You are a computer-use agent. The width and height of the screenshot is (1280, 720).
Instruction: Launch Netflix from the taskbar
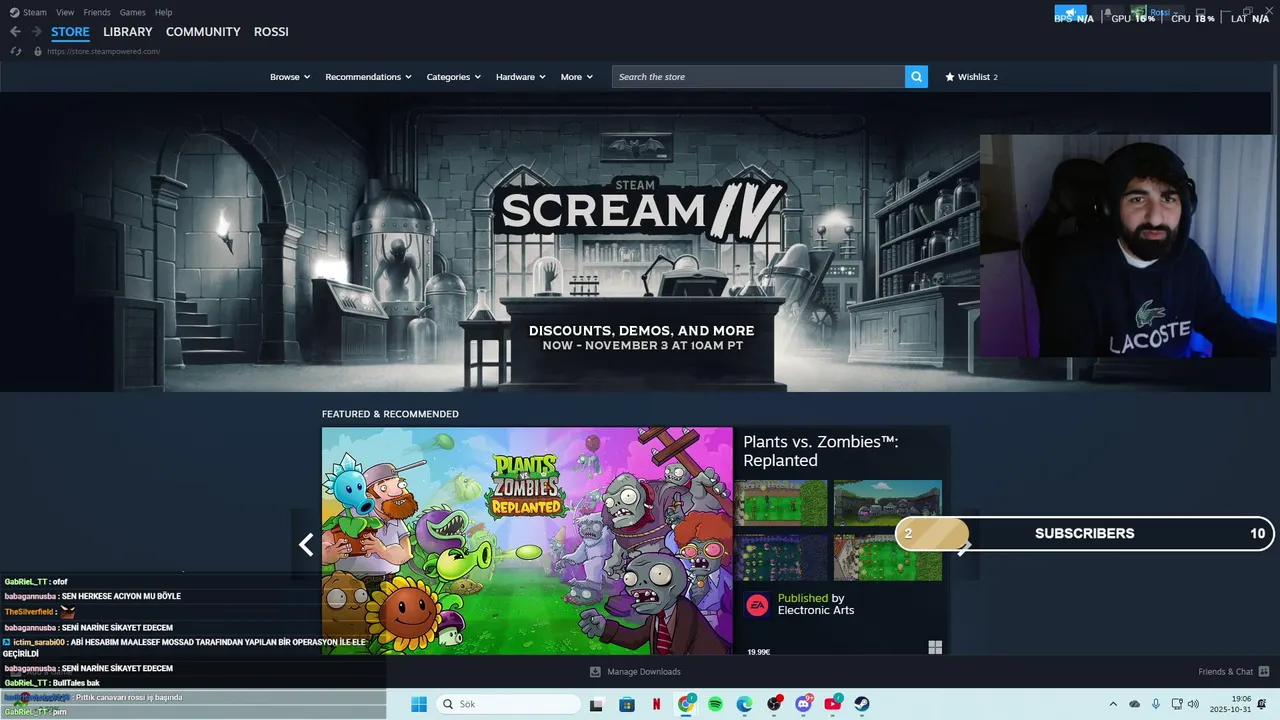657,704
